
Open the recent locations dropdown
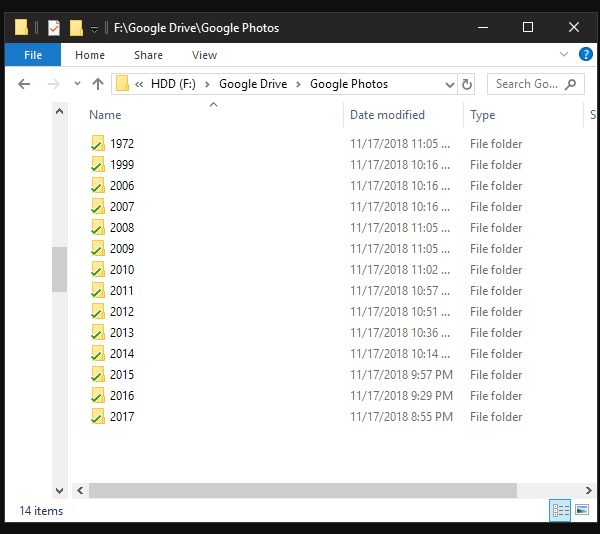coord(77,84)
